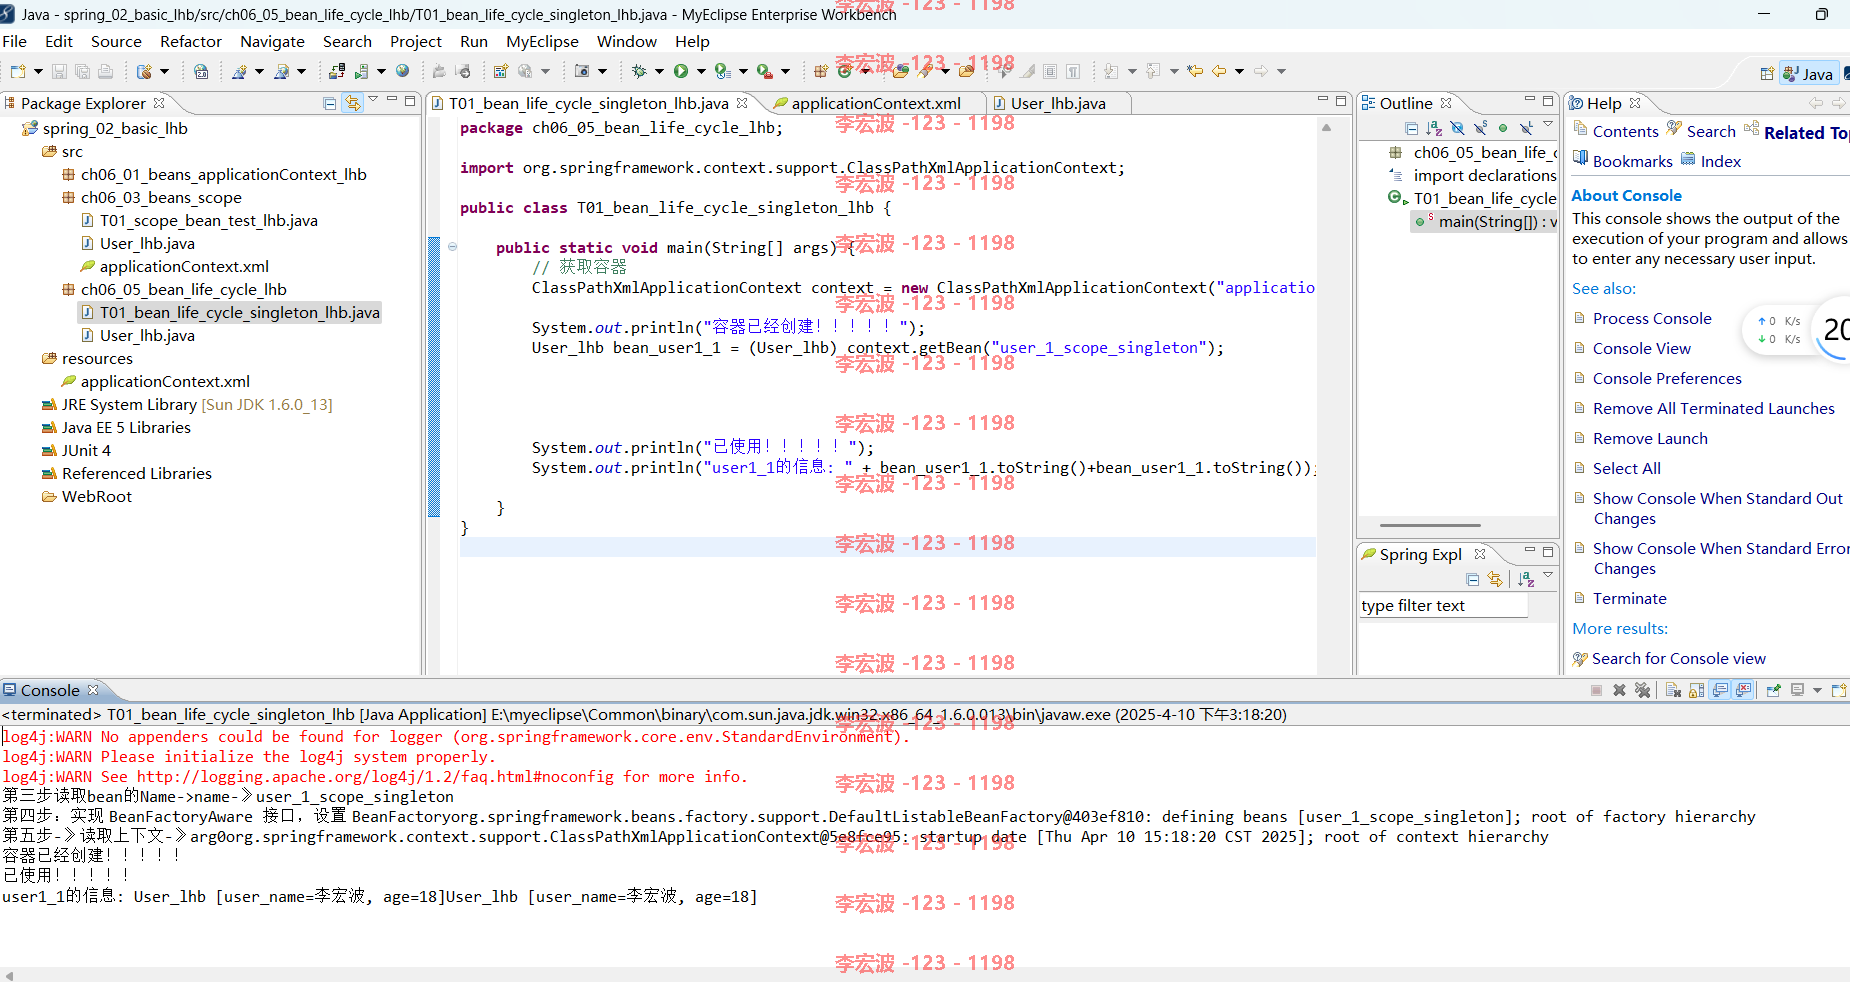Open the Run dropdown arrow
The height and width of the screenshot is (982, 1850).
(701, 71)
